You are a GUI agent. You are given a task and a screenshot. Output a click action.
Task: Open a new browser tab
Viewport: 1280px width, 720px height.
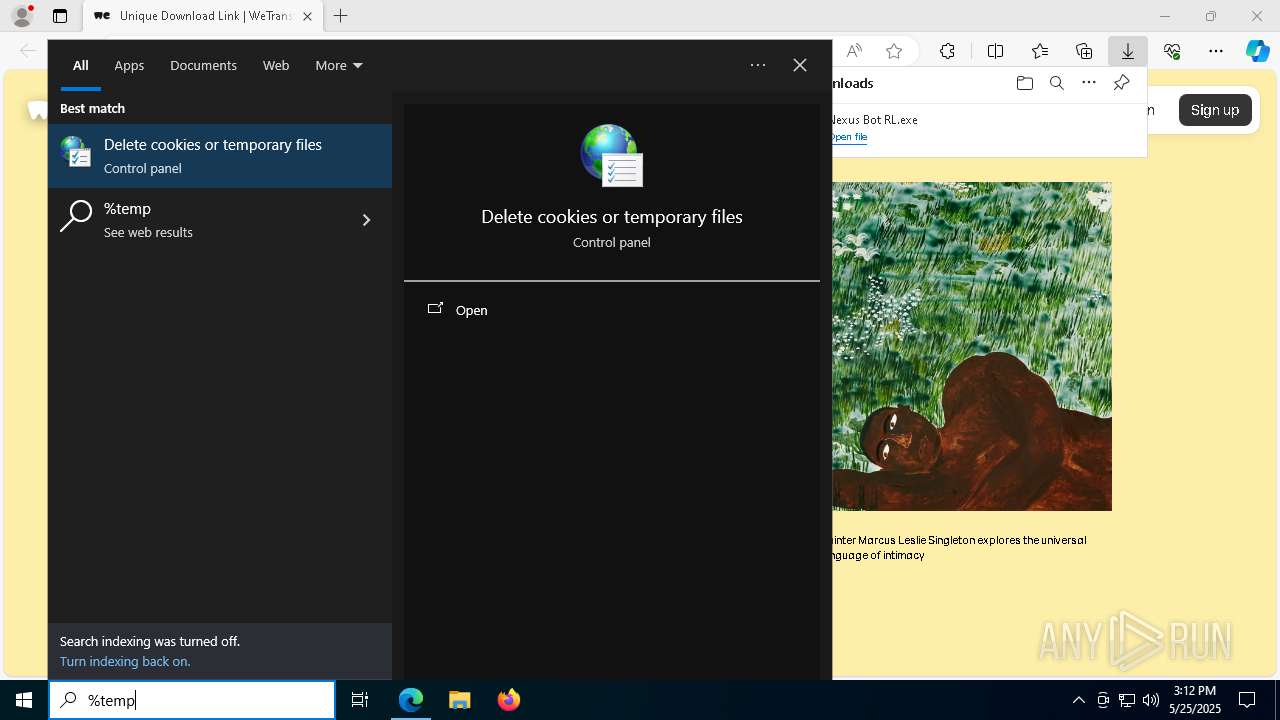[x=341, y=16]
